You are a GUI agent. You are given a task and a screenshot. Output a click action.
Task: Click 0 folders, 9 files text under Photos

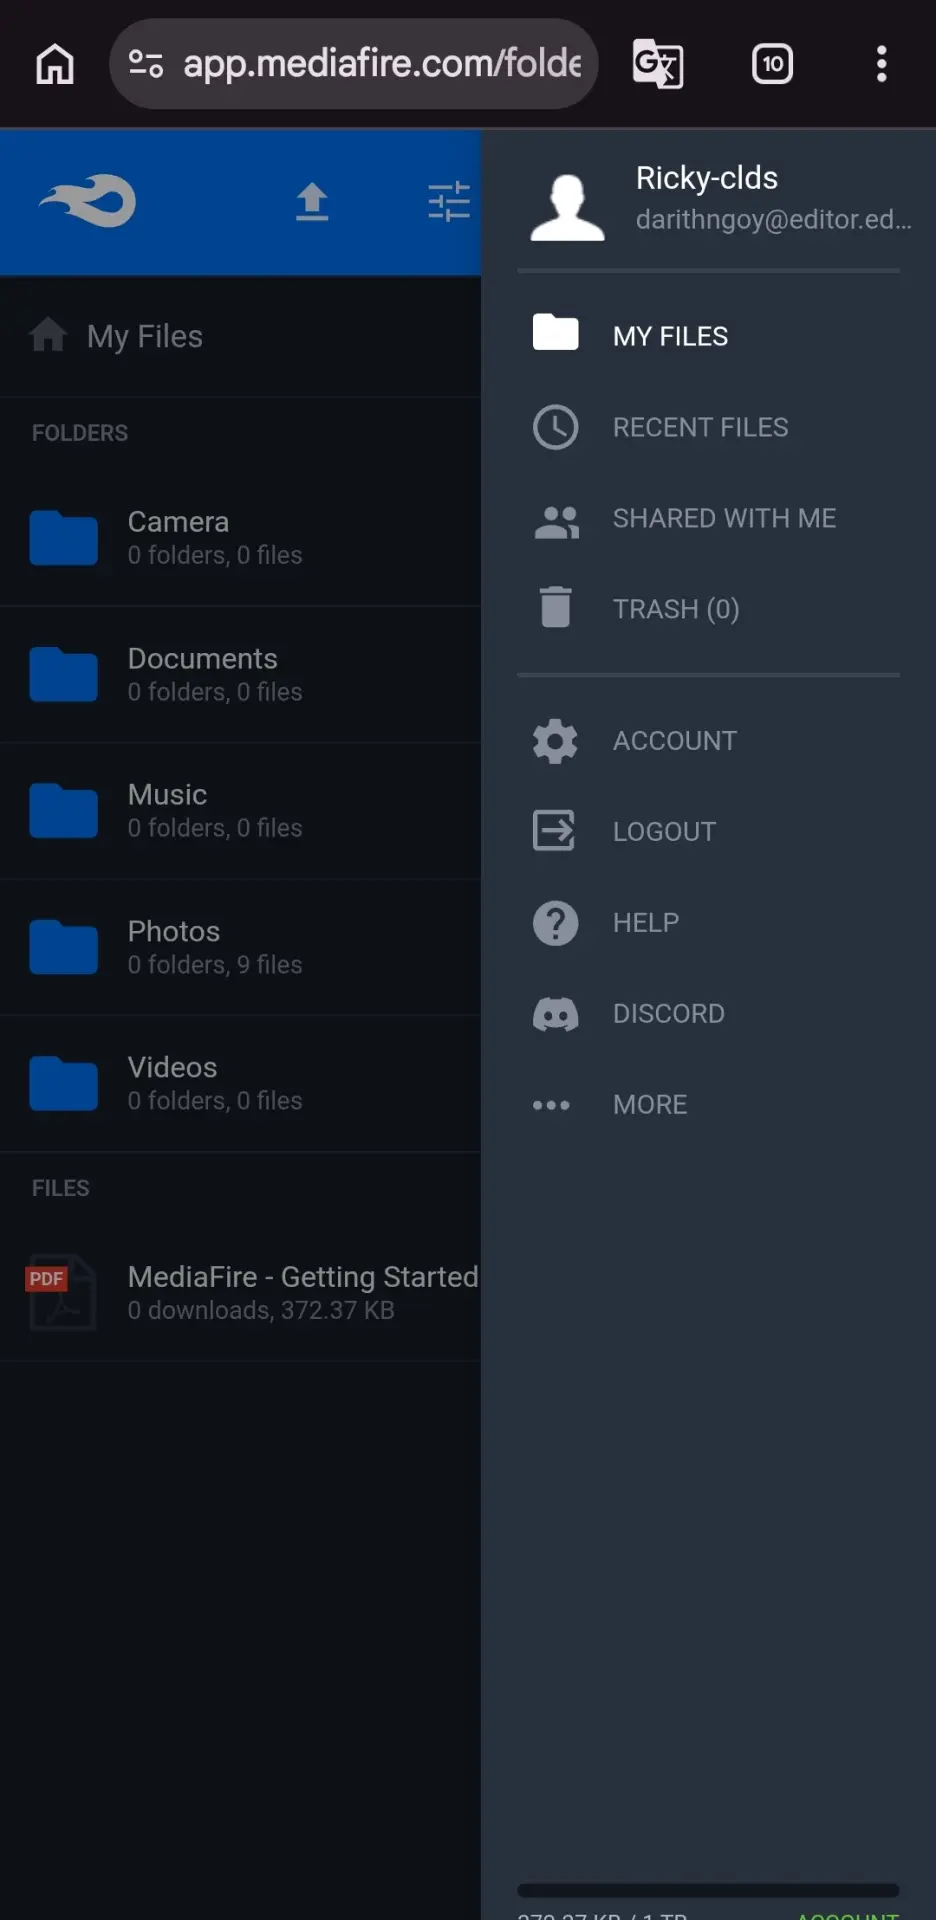pyautogui.click(x=215, y=965)
